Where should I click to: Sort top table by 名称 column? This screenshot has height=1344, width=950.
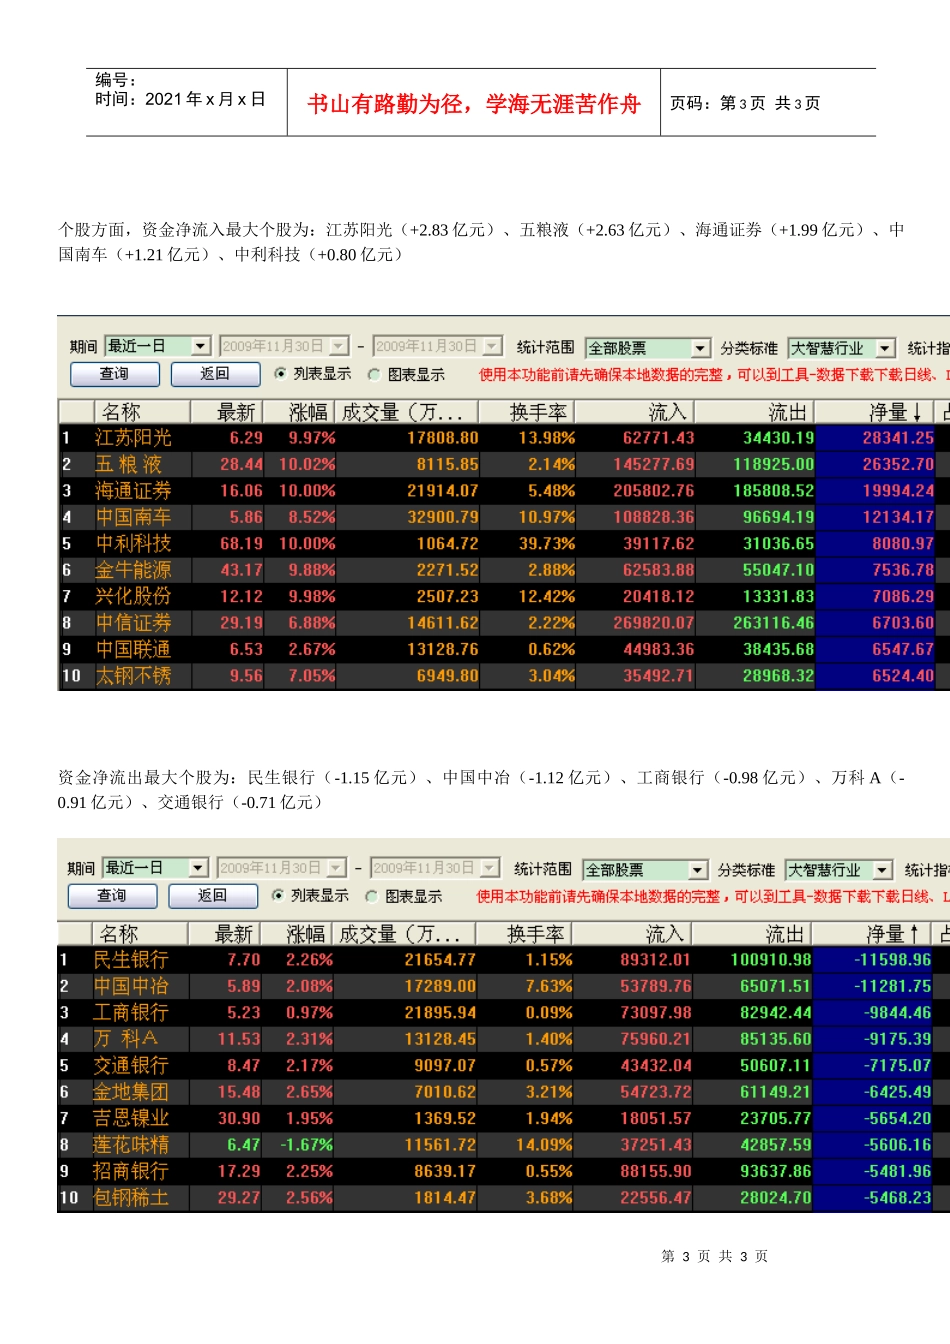[142, 412]
